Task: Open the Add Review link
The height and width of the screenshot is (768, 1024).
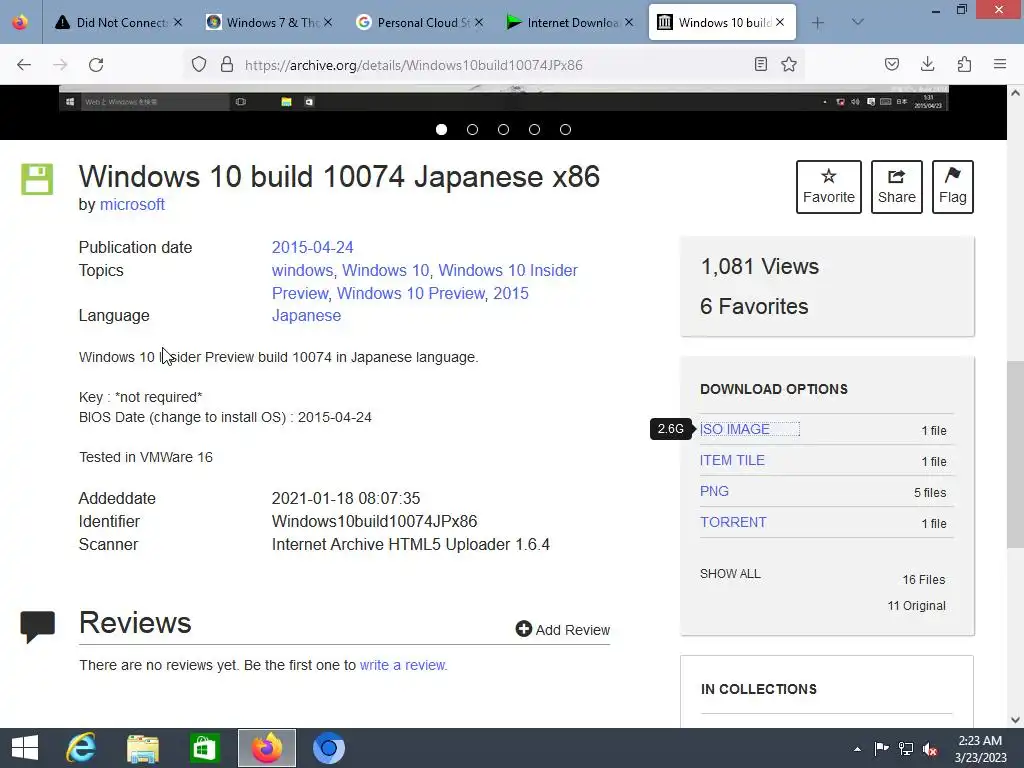Action: (563, 630)
